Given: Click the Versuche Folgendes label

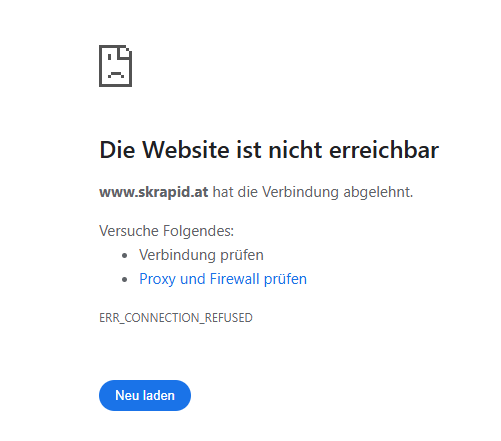Looking at the screenshot, I should 167,231.
